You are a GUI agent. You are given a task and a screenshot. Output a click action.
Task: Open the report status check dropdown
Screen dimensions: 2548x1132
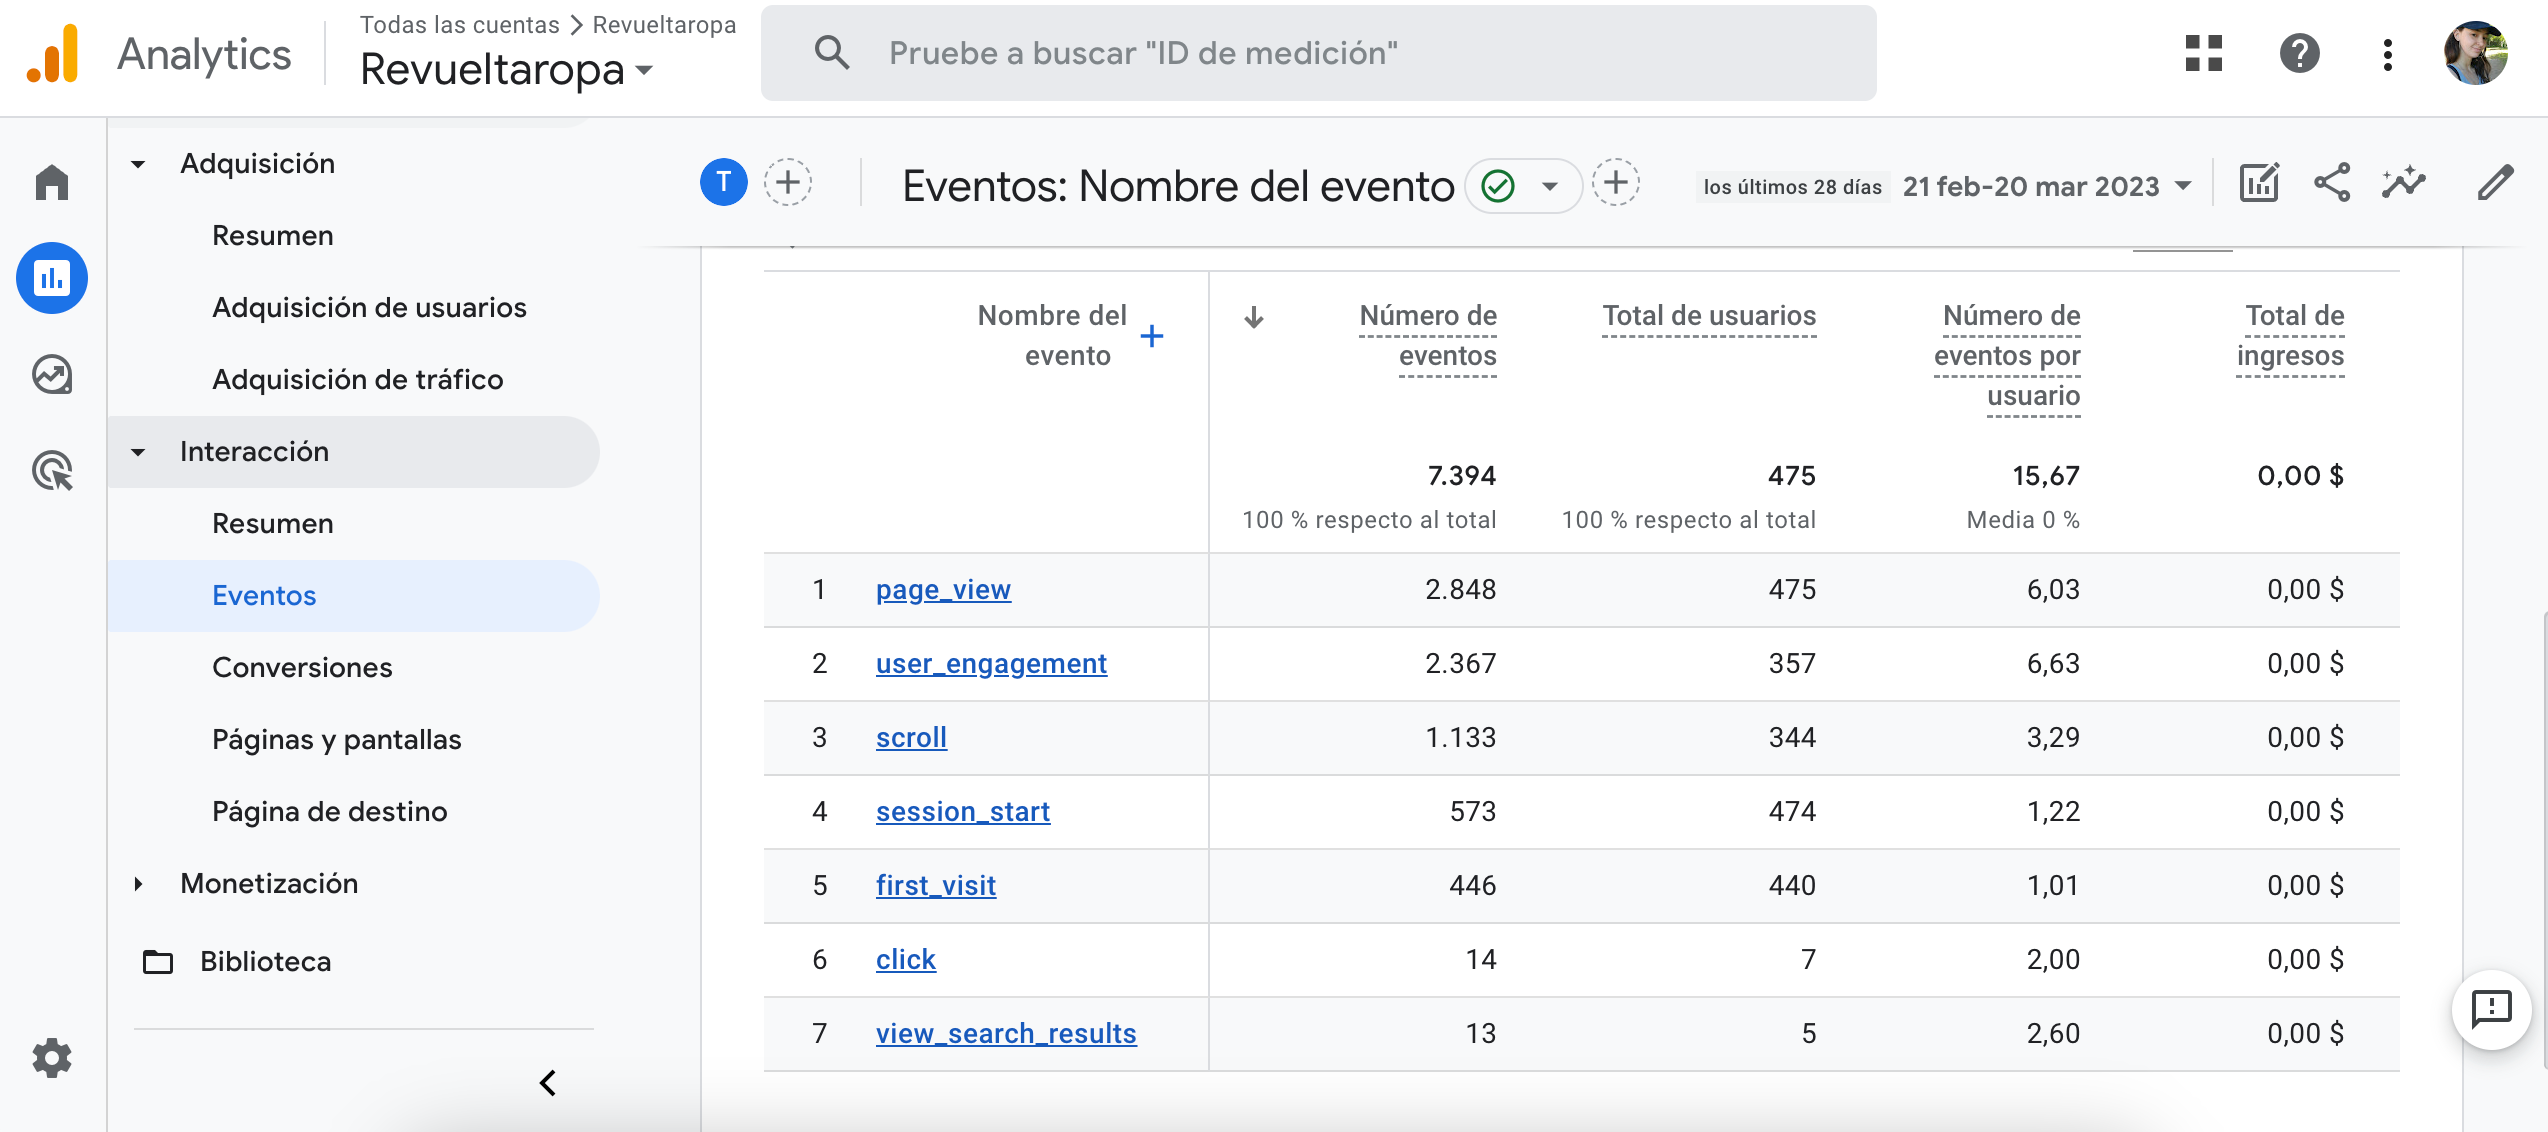coord(1523,186)
